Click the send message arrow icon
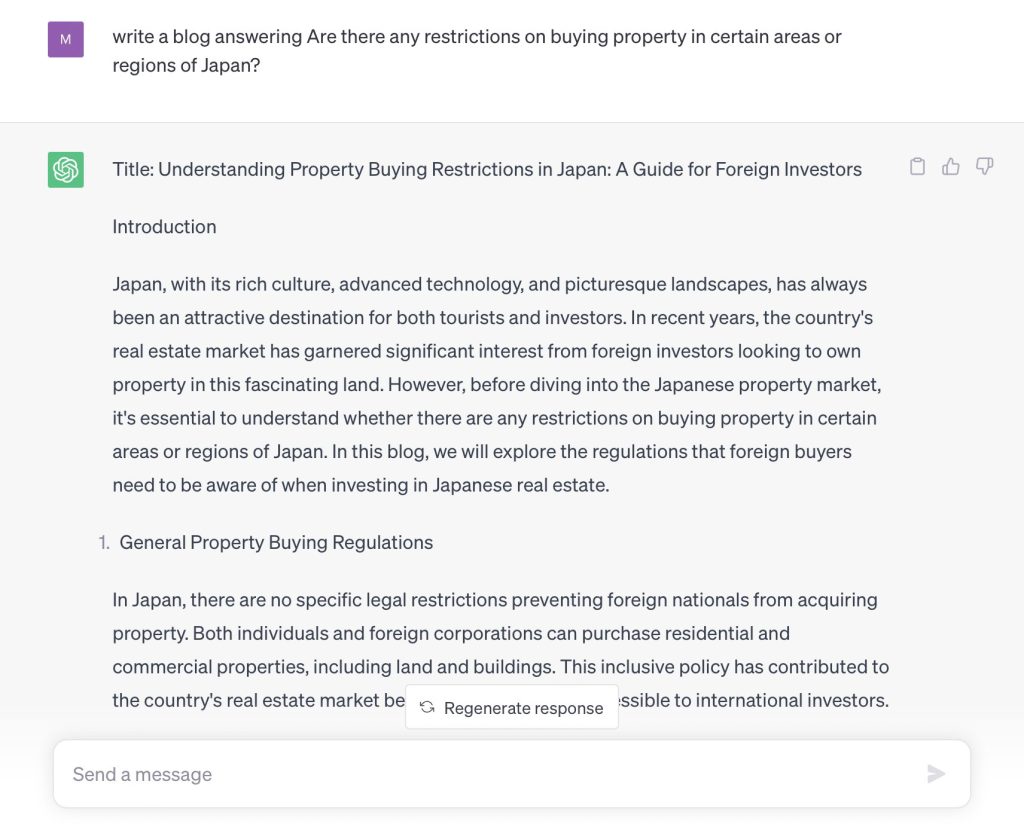The height and width of the screenshot is (824, 1024). point(936,774)
